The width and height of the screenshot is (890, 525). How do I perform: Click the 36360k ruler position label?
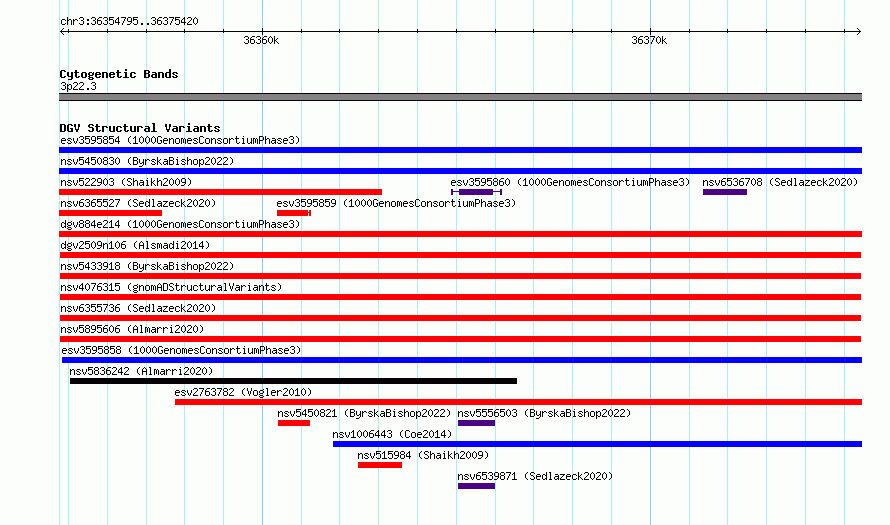tap(261, 40)
